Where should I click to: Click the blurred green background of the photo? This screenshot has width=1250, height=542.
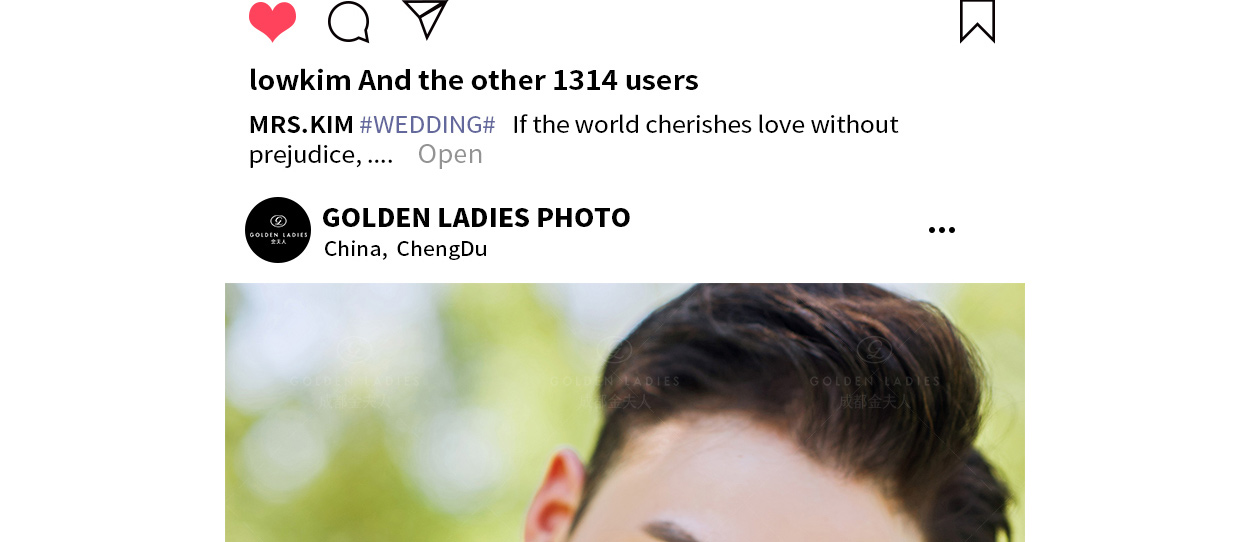350,470
